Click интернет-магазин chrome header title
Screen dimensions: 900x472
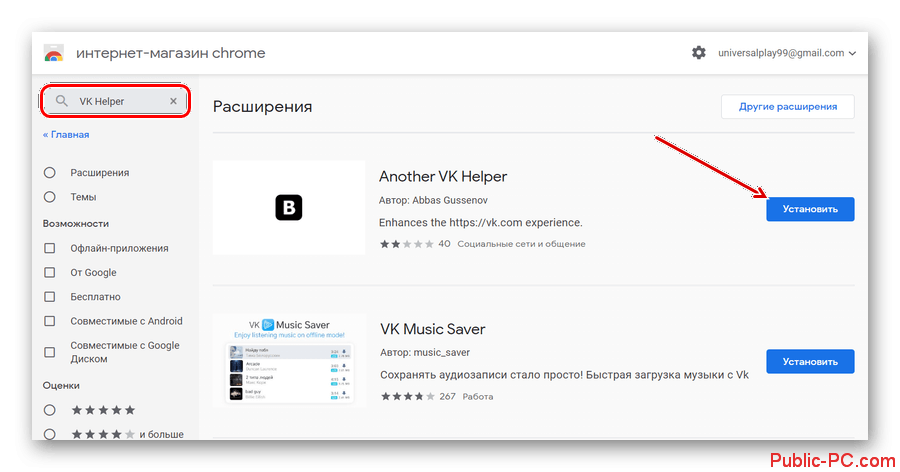(x=170, y=53)
